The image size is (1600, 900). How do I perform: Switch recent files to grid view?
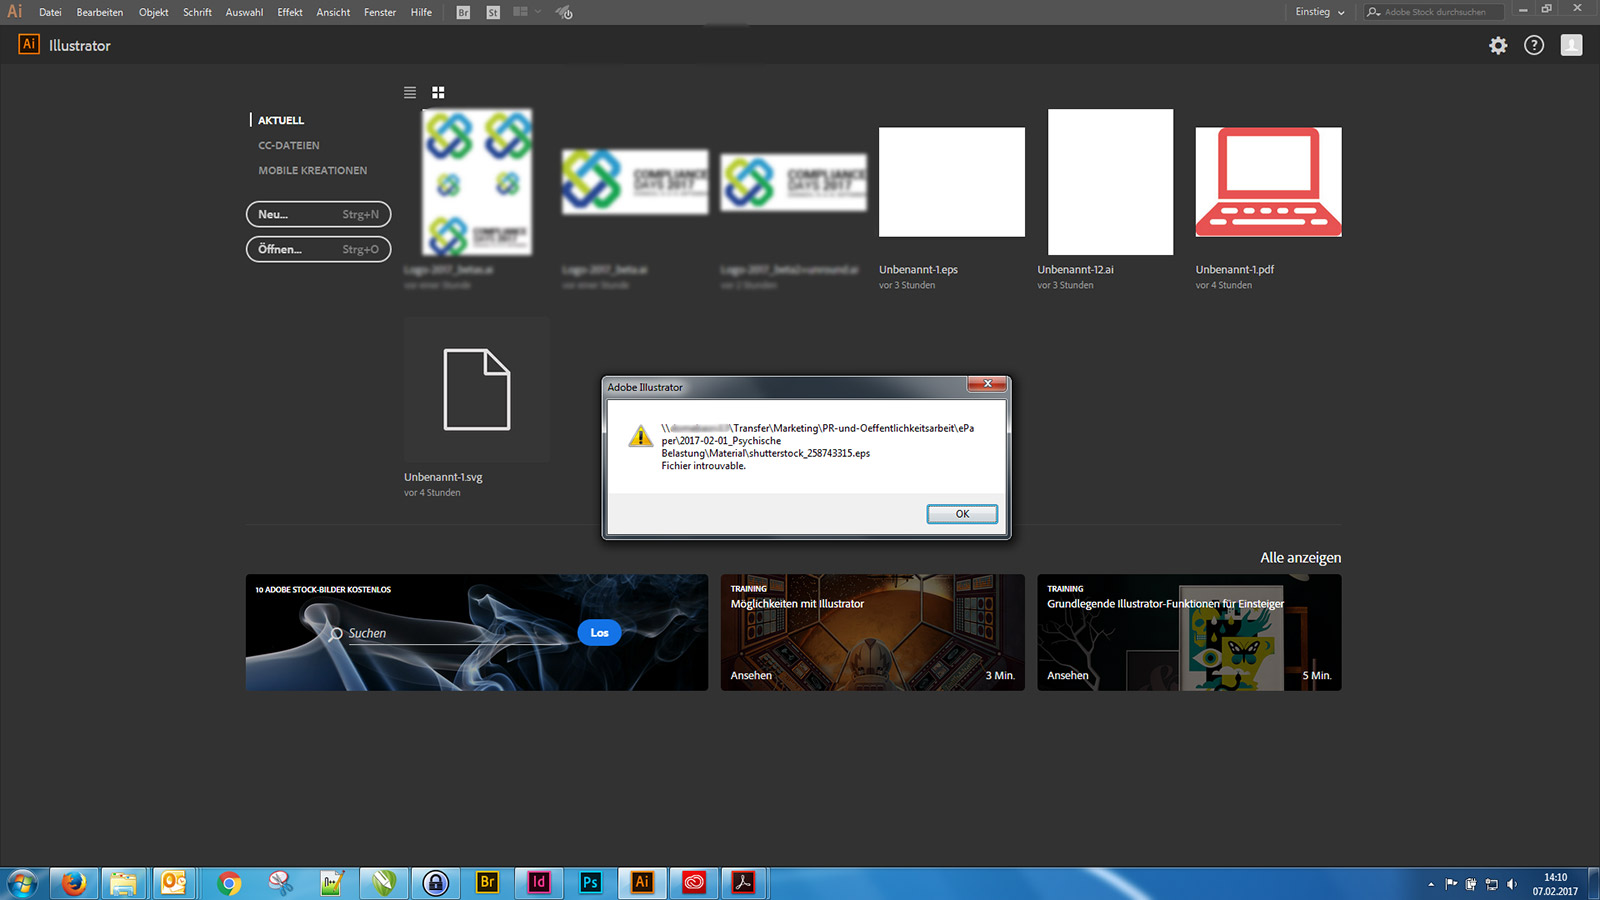click(x=438, y=92)
